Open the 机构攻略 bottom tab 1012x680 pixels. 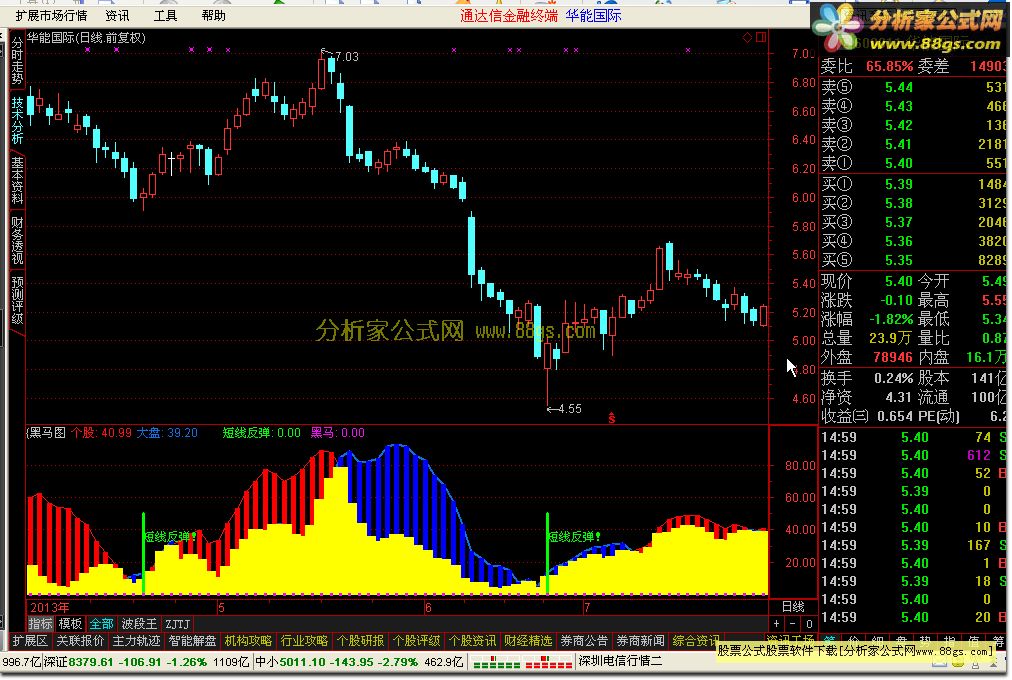(x=248, y=641)
